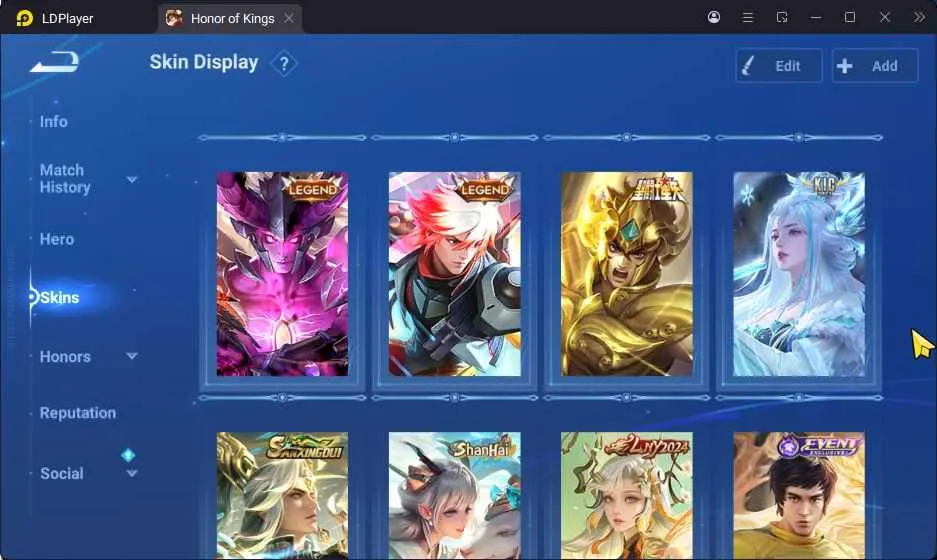Viewport: 937px width, 560px height.
Task: Select the Event Exclusive skin card
Action: [x=798, y=495]
